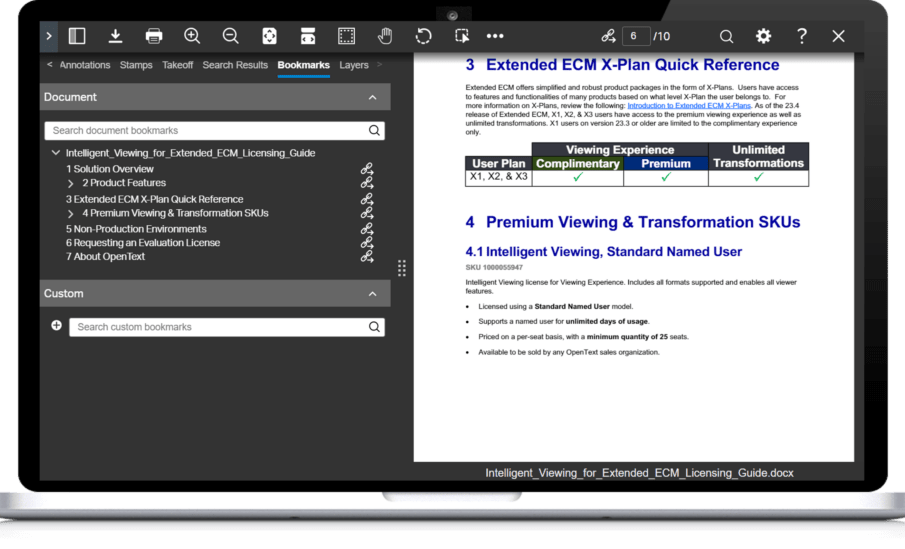Image resolution: width=905 pixels, height=549 pixels.
Task: Toggle the sidebar panel icon
Action: [77, 36]
